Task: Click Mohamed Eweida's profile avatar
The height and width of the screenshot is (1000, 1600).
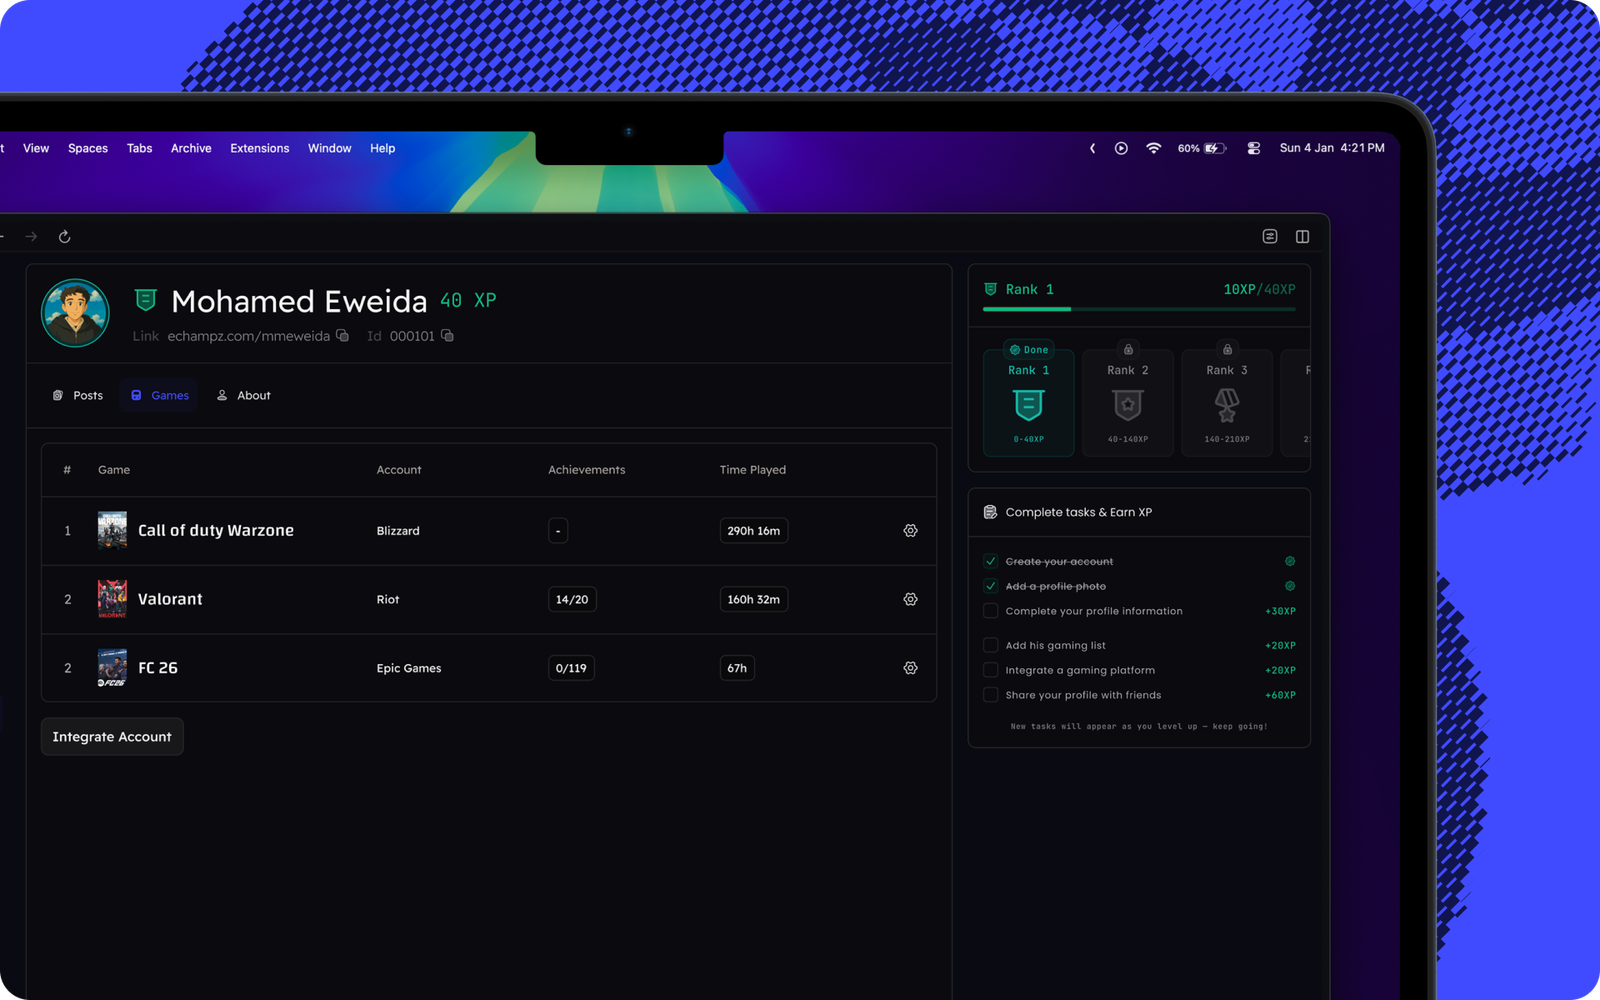Action: click(75, 313)
